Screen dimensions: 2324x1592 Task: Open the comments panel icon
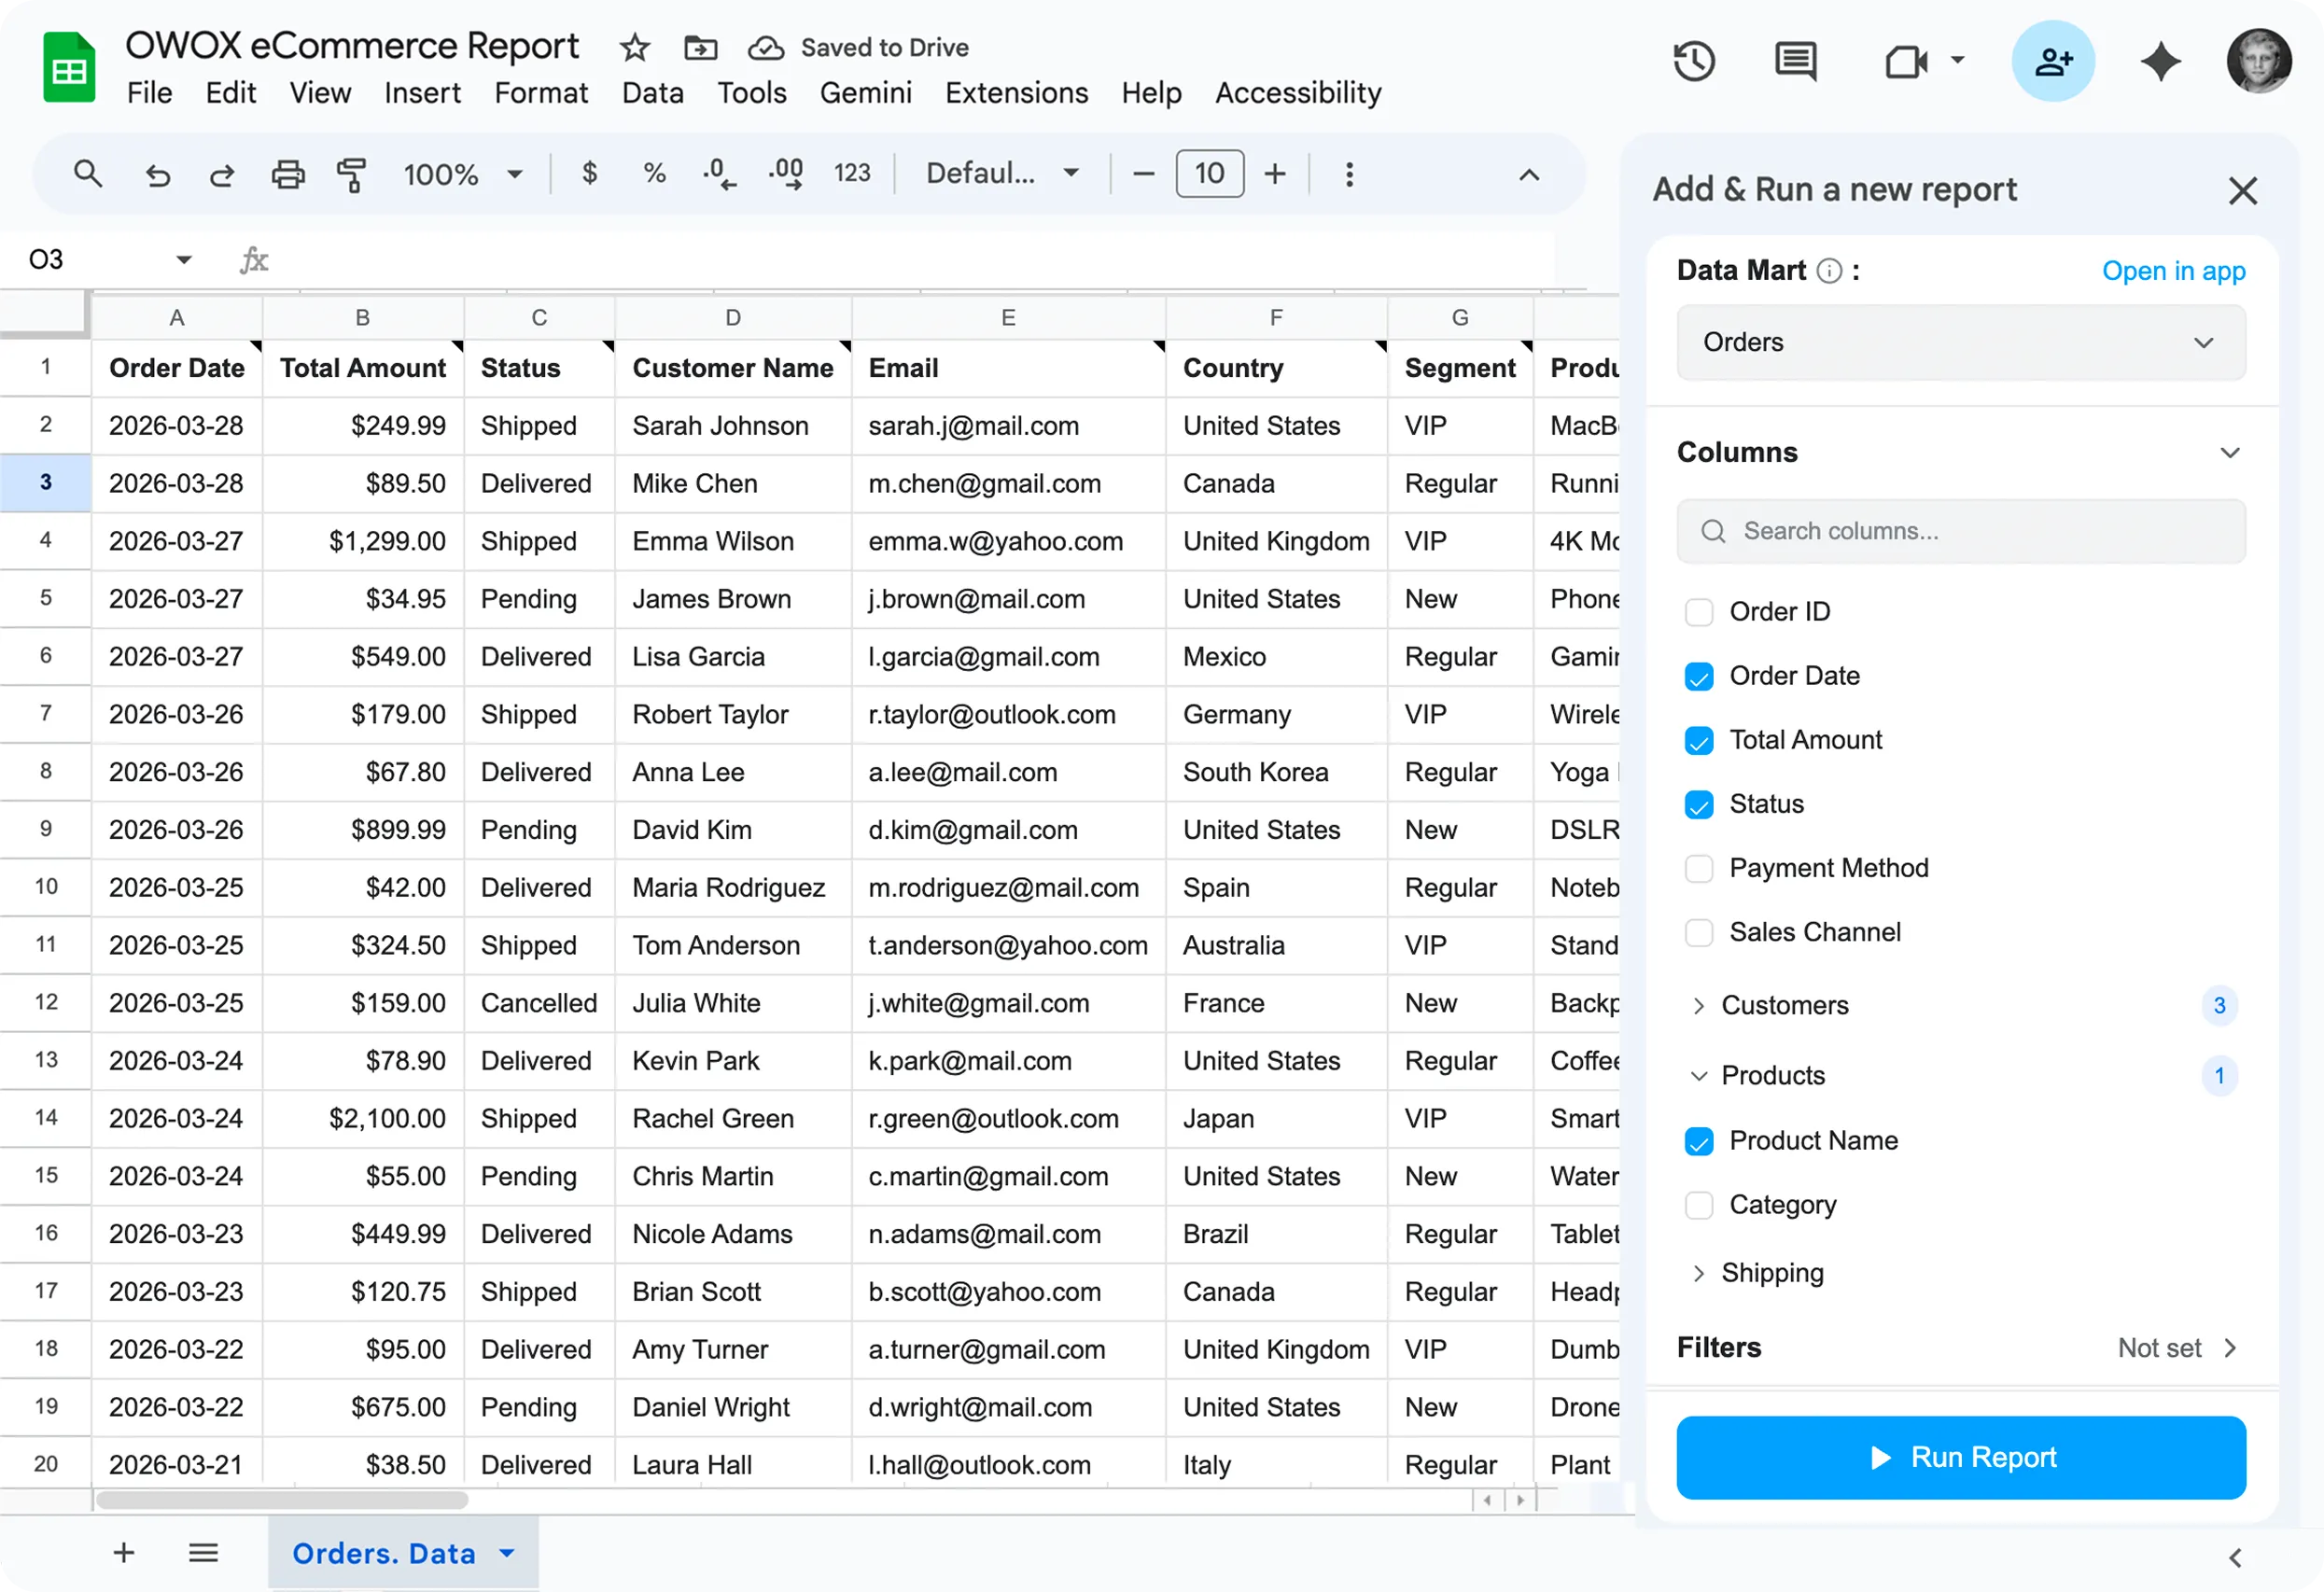point(1794,61)
